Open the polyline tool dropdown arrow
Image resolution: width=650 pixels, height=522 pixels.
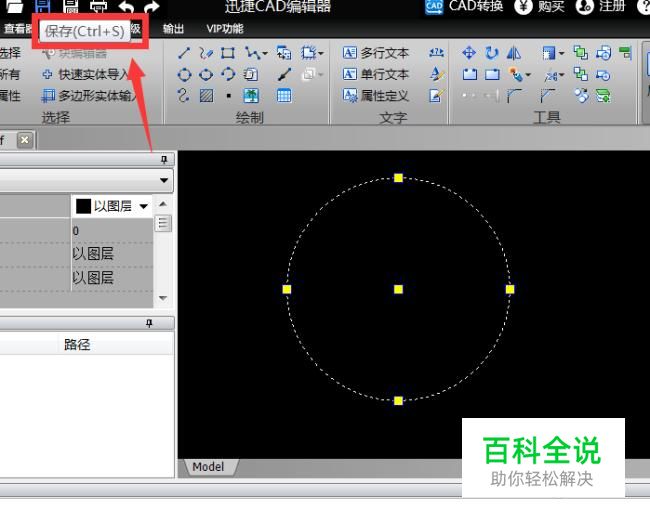[x=264, y=53]
